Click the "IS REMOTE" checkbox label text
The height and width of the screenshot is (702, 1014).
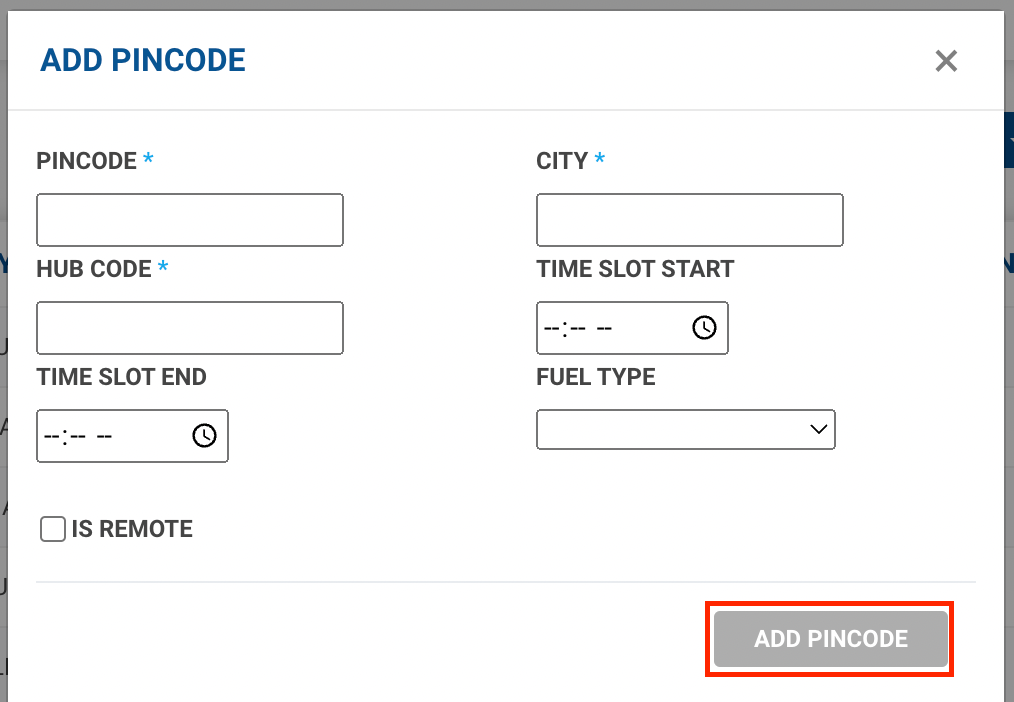[132, 529]
